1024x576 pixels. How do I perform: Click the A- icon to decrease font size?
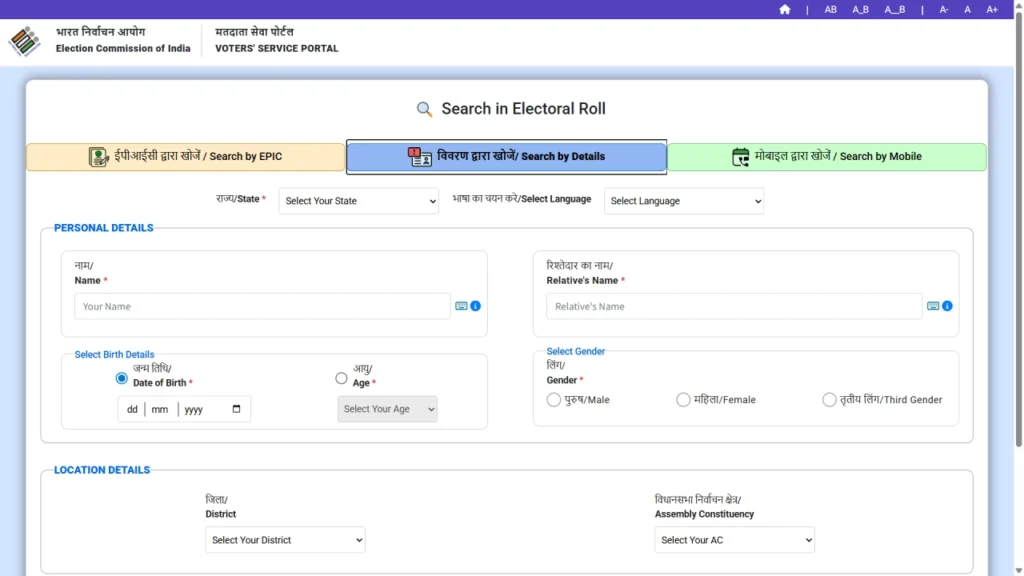(944, 9)
